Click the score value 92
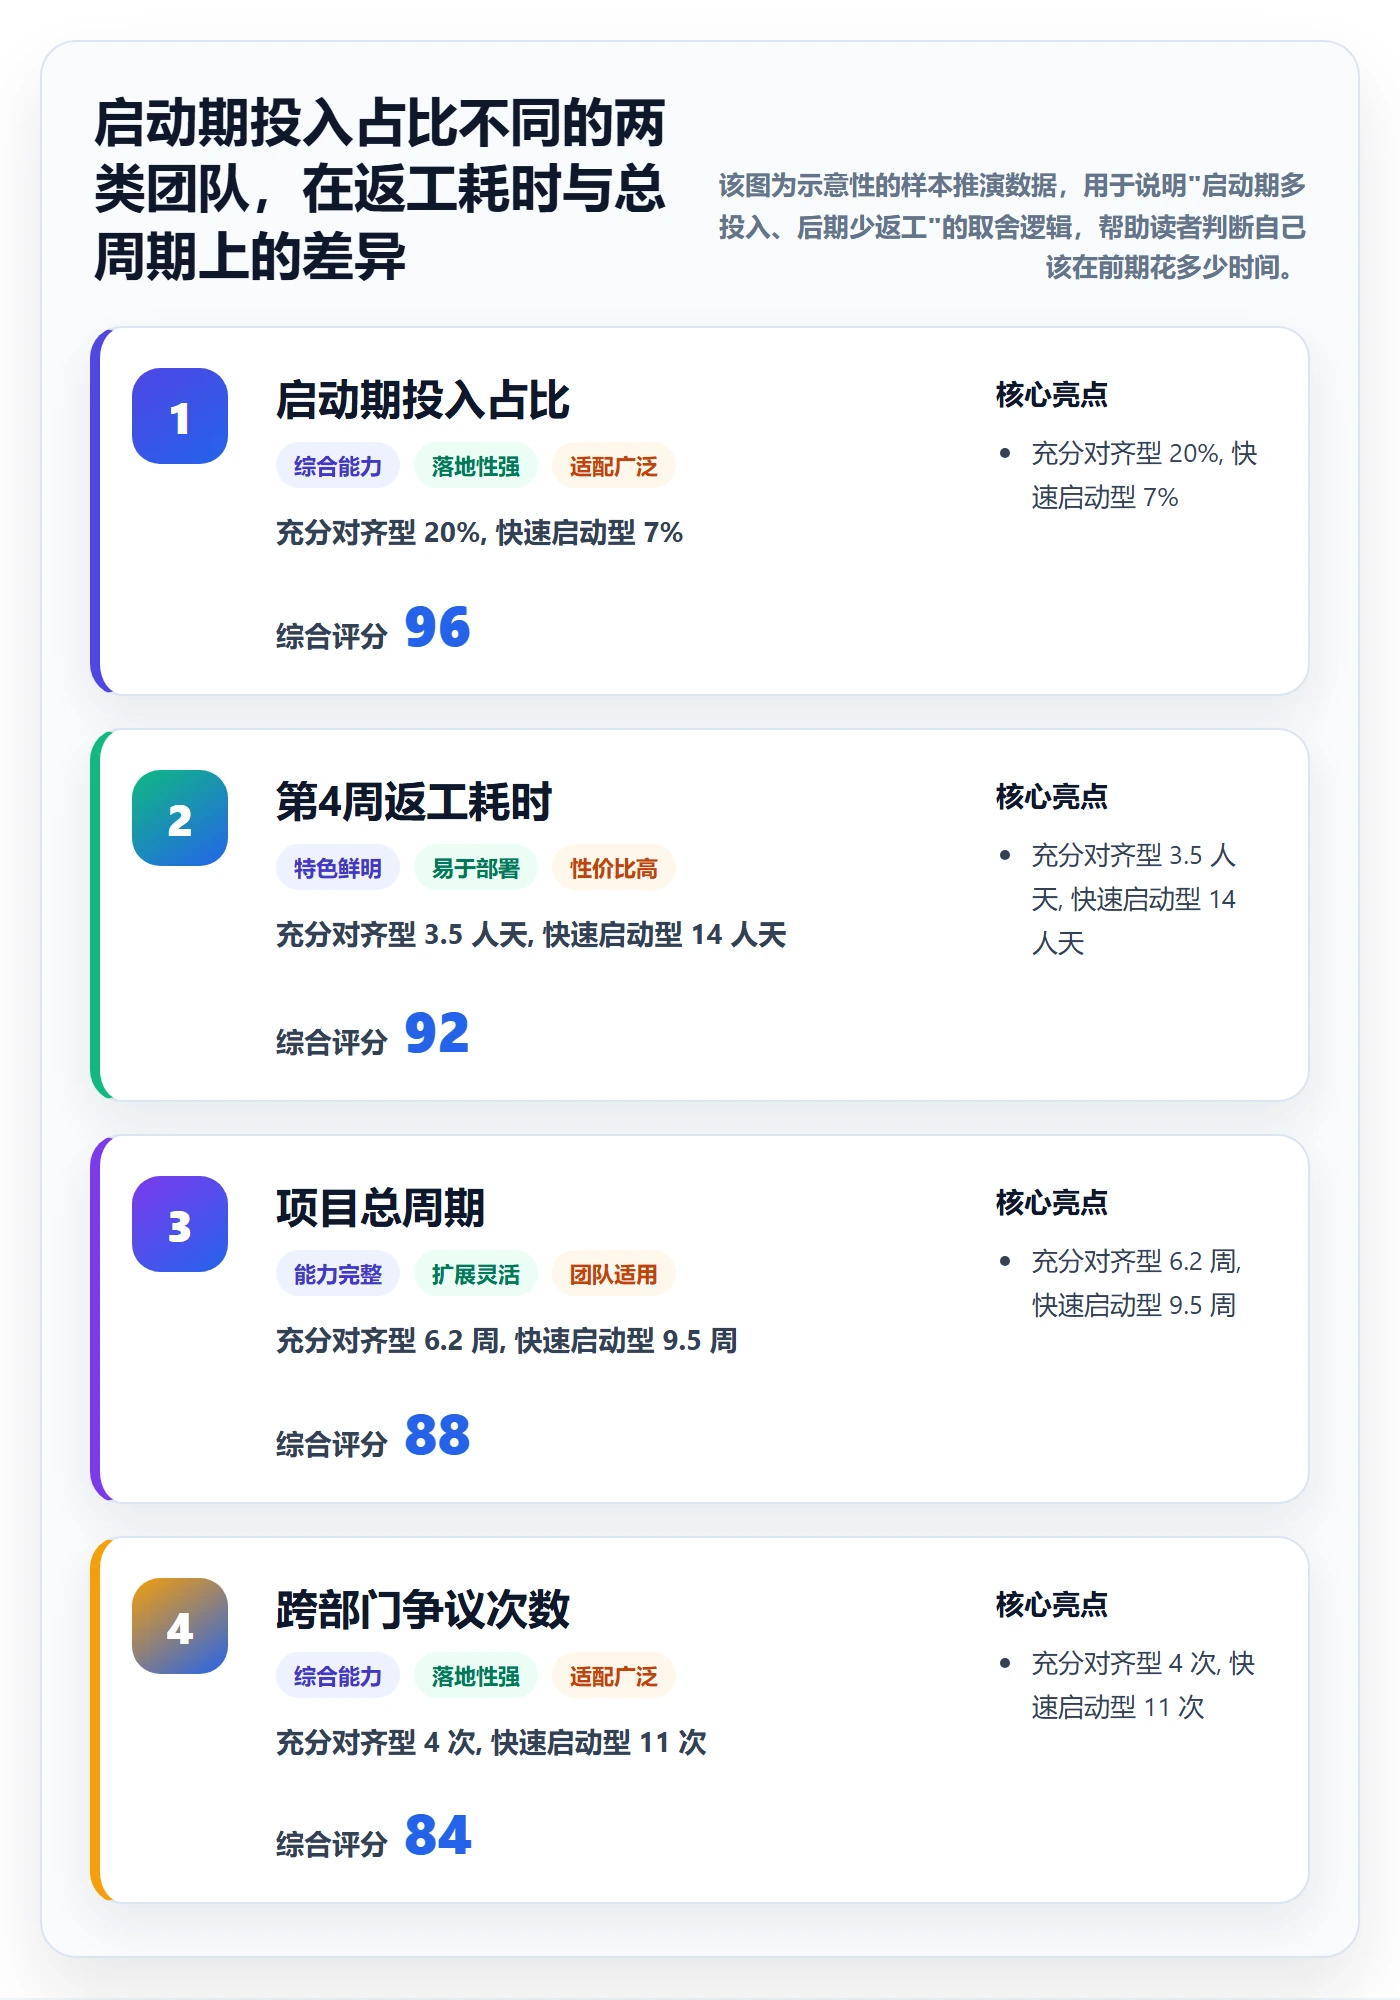1400x2000 pixels. point(437,1033)
